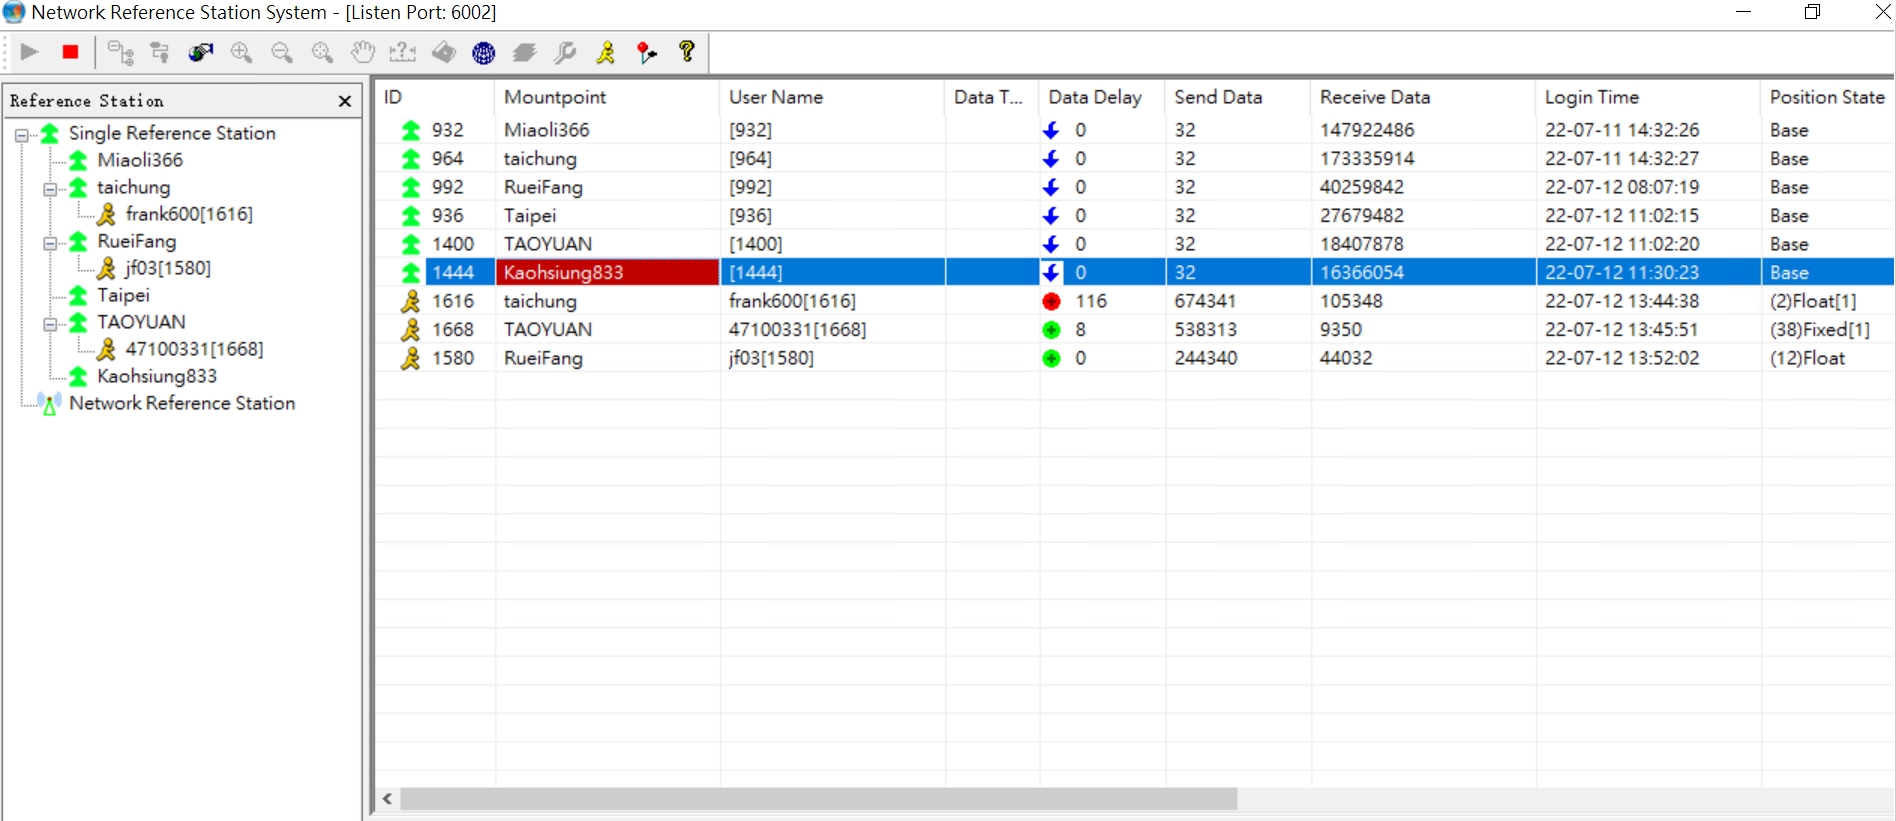Click the Network Reference Station antenna icon
Viewport: 1896px width, 821px height.
49,403
